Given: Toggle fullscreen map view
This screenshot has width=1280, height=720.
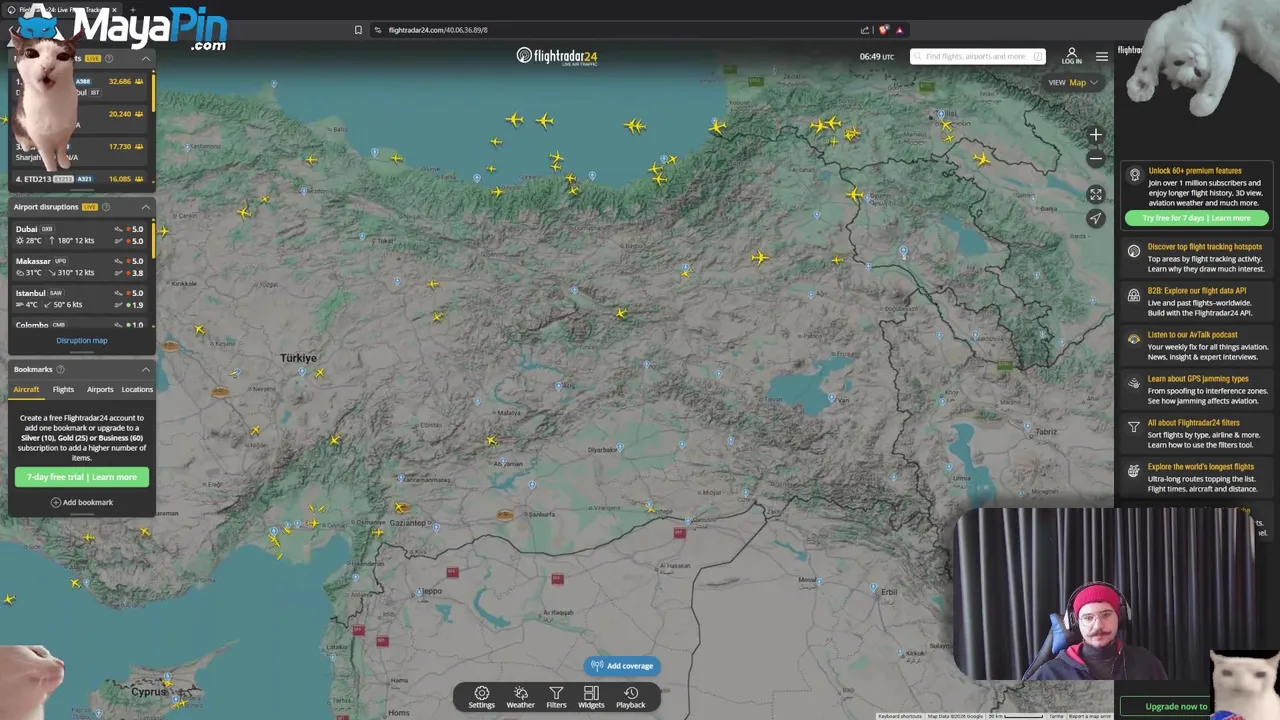Looking at the screenshot, I should click(1096, 195).
